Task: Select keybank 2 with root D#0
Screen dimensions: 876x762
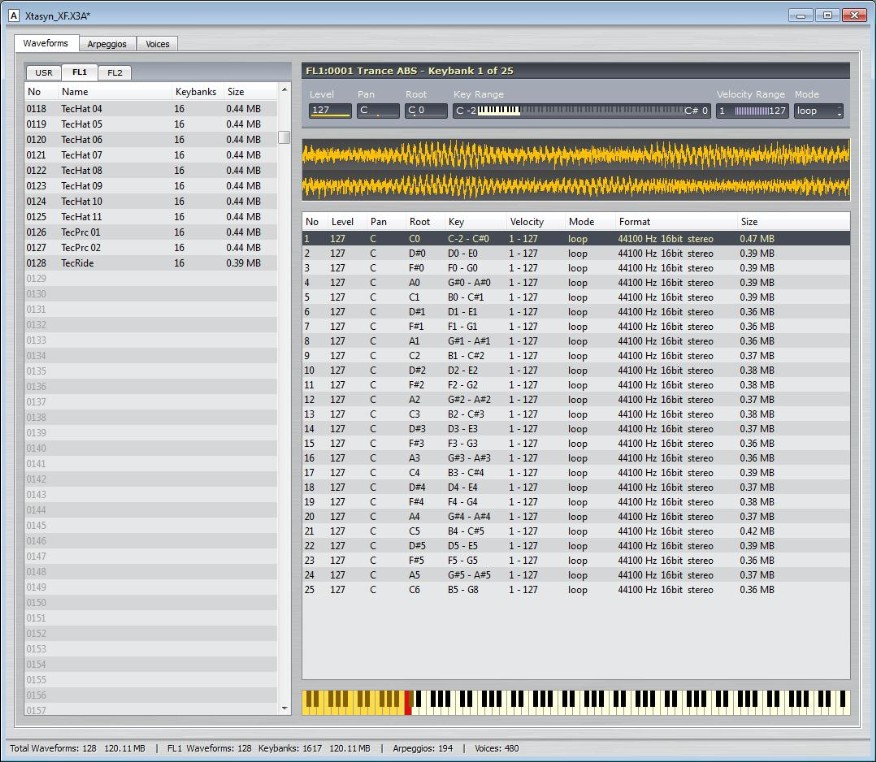Action: click(576, 253)
